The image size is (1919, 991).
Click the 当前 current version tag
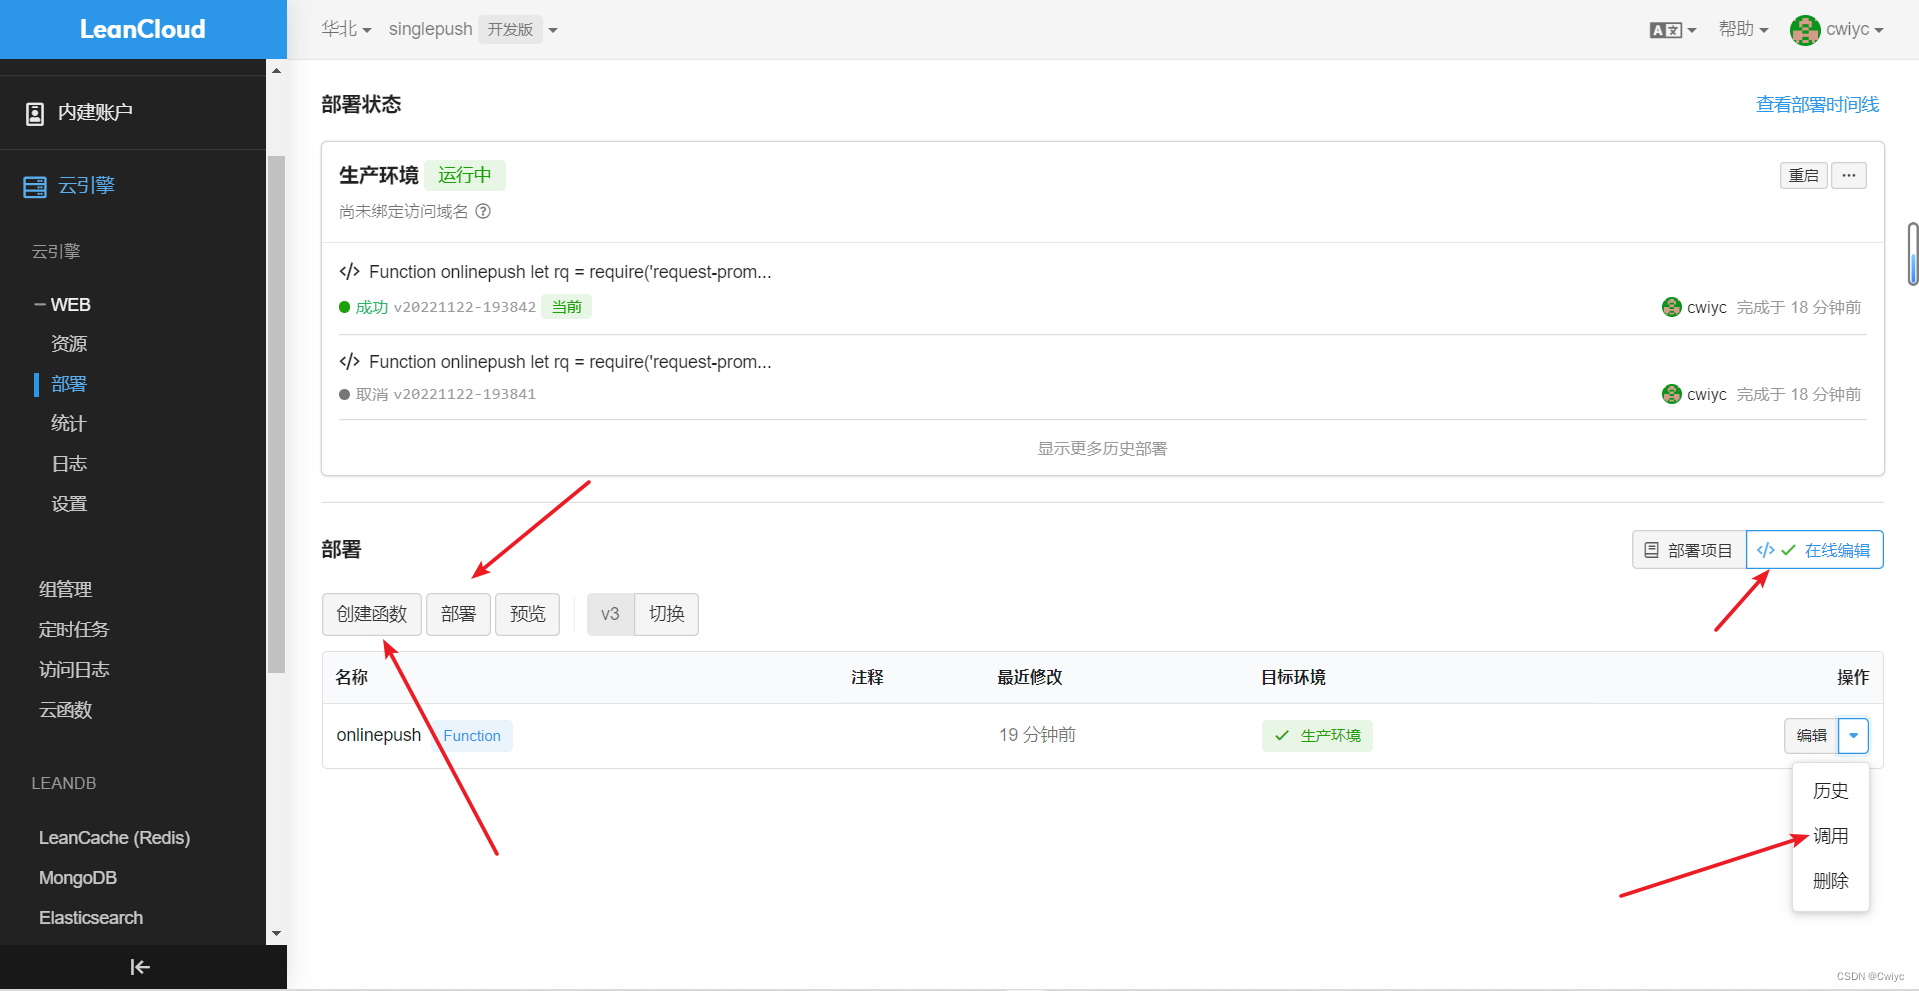pos(567,307)
